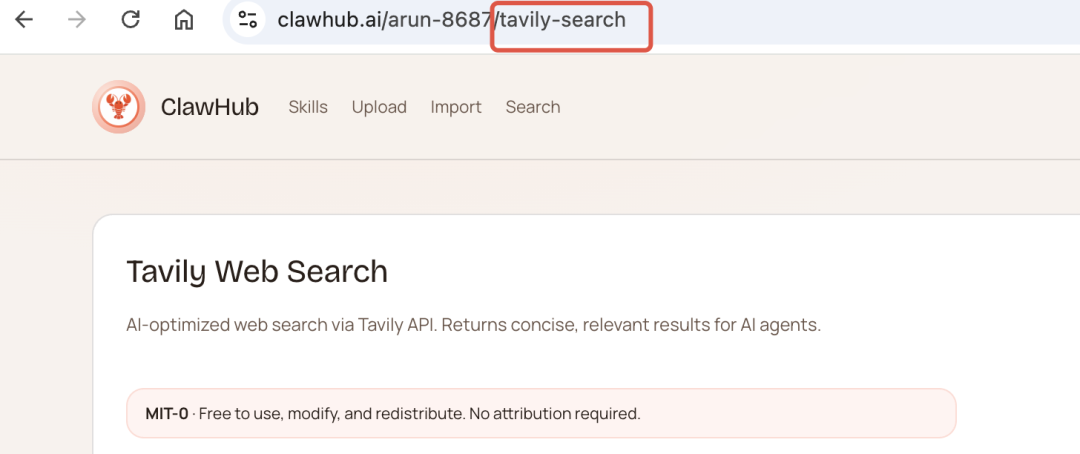Screen dimensions: 1080x454
Task: Click the MIT-0 license label
Action: click(x=167, y=414)
